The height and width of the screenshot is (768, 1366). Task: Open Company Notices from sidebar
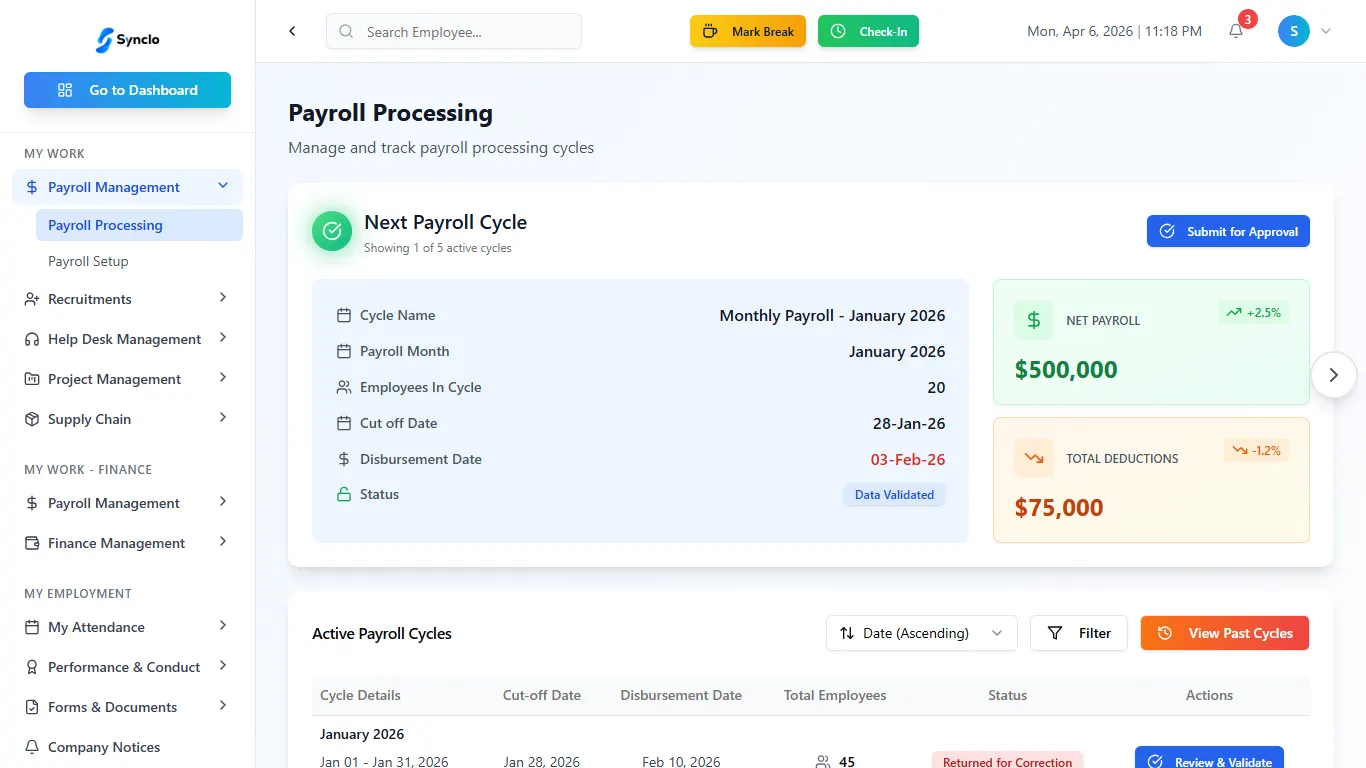104,747
